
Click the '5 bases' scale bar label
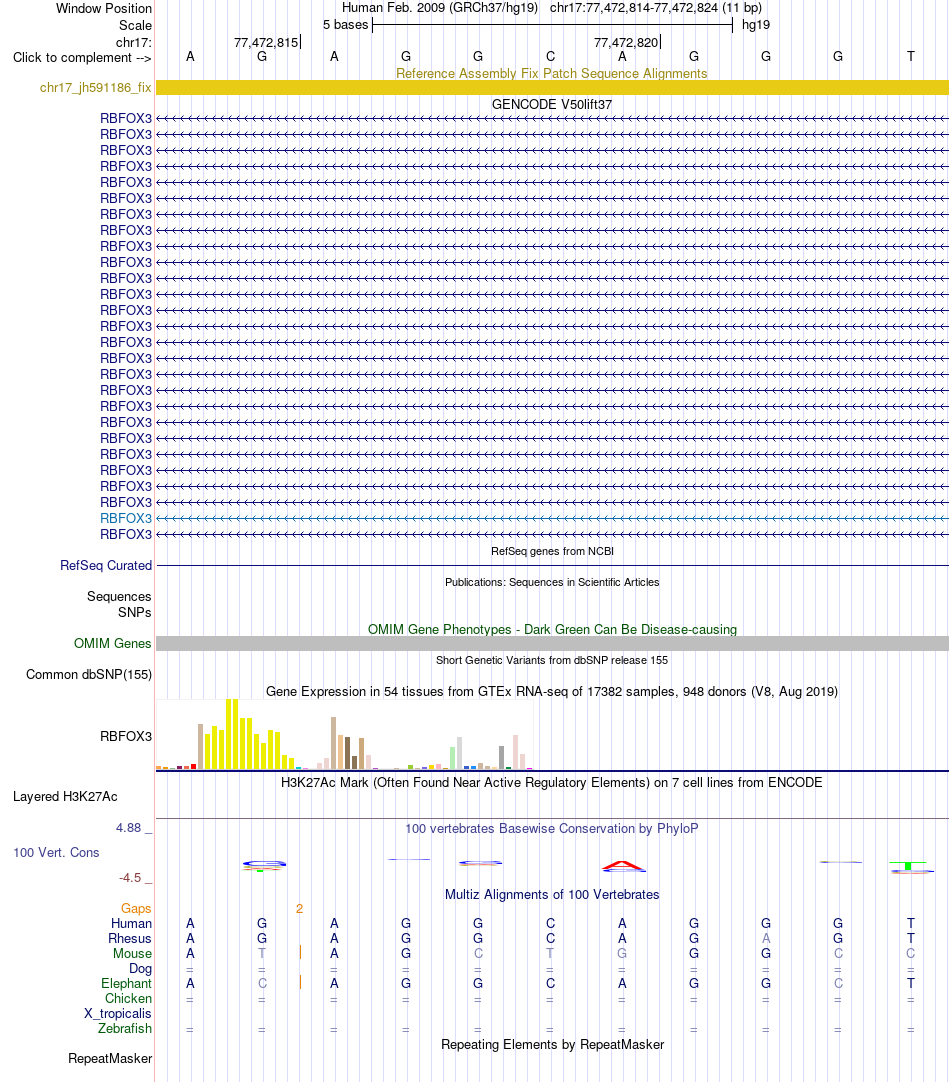pyautogui.click(x=346, y=24)
